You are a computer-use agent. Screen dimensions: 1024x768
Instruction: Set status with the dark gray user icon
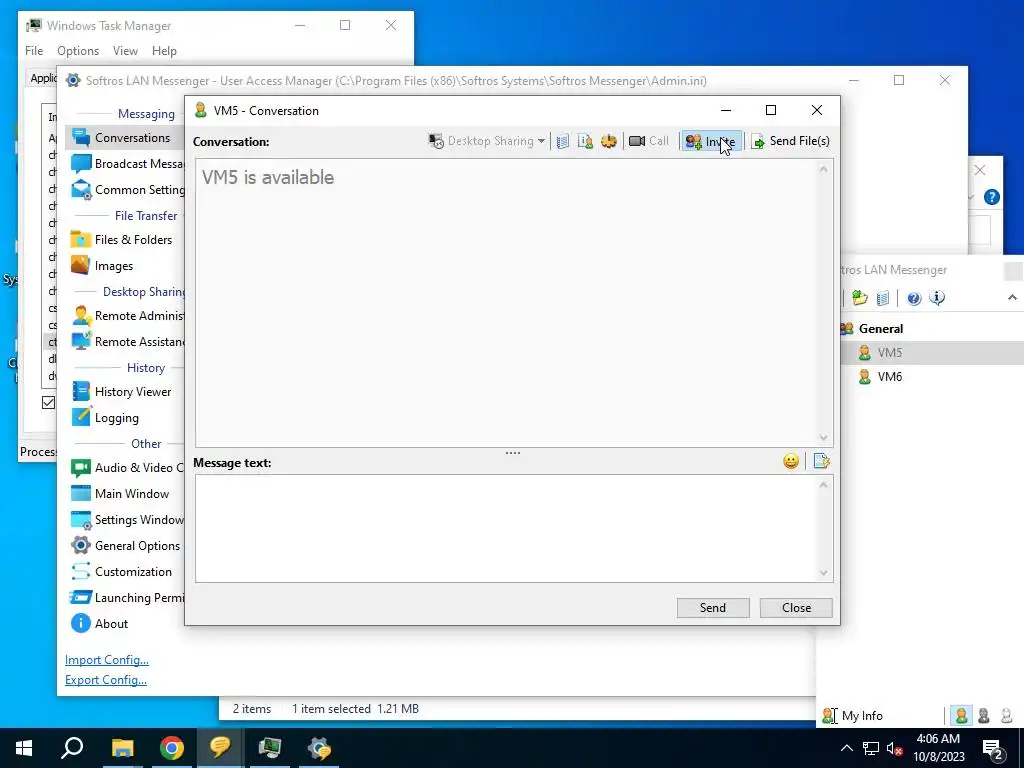point(984,716)
